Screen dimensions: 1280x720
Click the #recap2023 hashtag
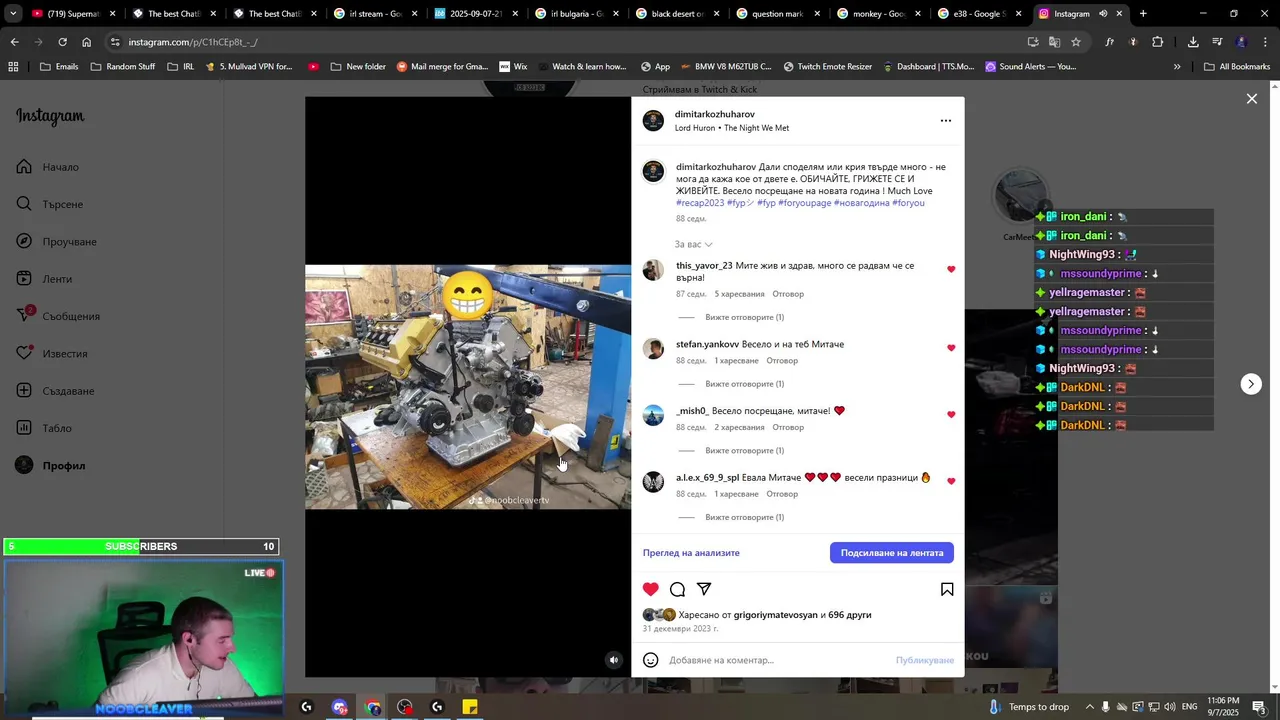[700, 203]
